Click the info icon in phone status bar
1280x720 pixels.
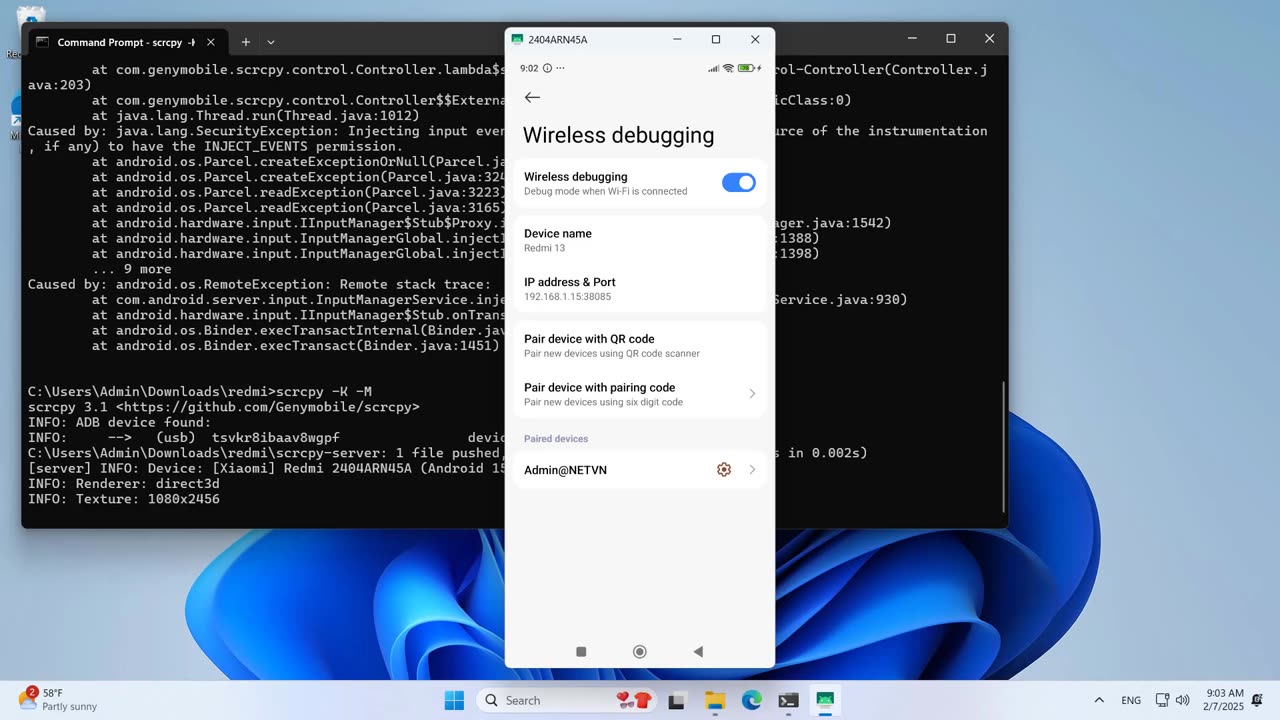point(547,68)
